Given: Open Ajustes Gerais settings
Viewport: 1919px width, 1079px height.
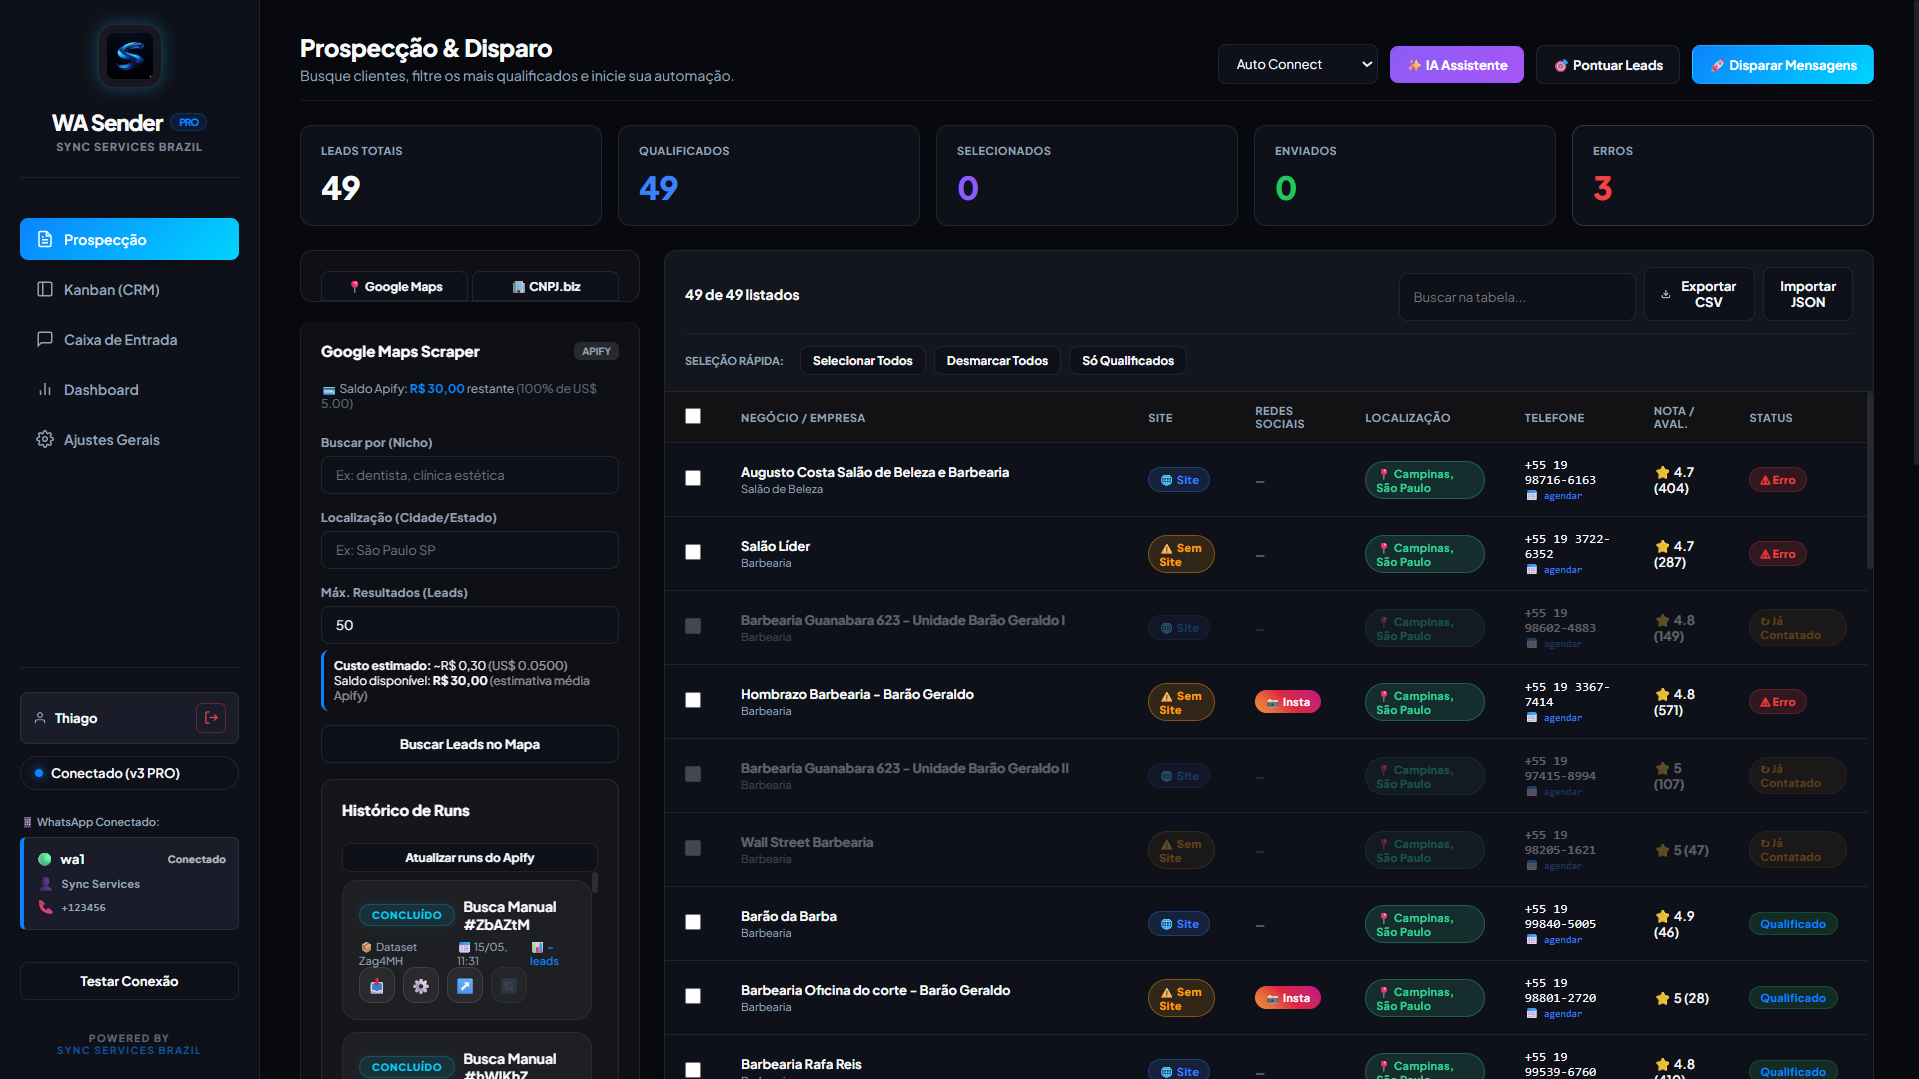Looking at the screenshot, I should coord(130,440).
